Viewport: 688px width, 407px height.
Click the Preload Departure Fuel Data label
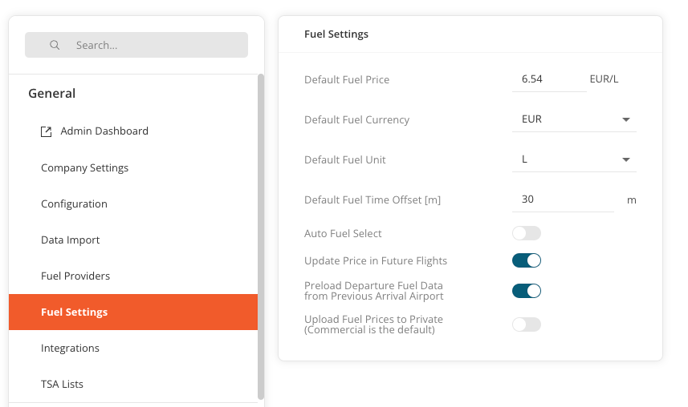coord(374,291)
